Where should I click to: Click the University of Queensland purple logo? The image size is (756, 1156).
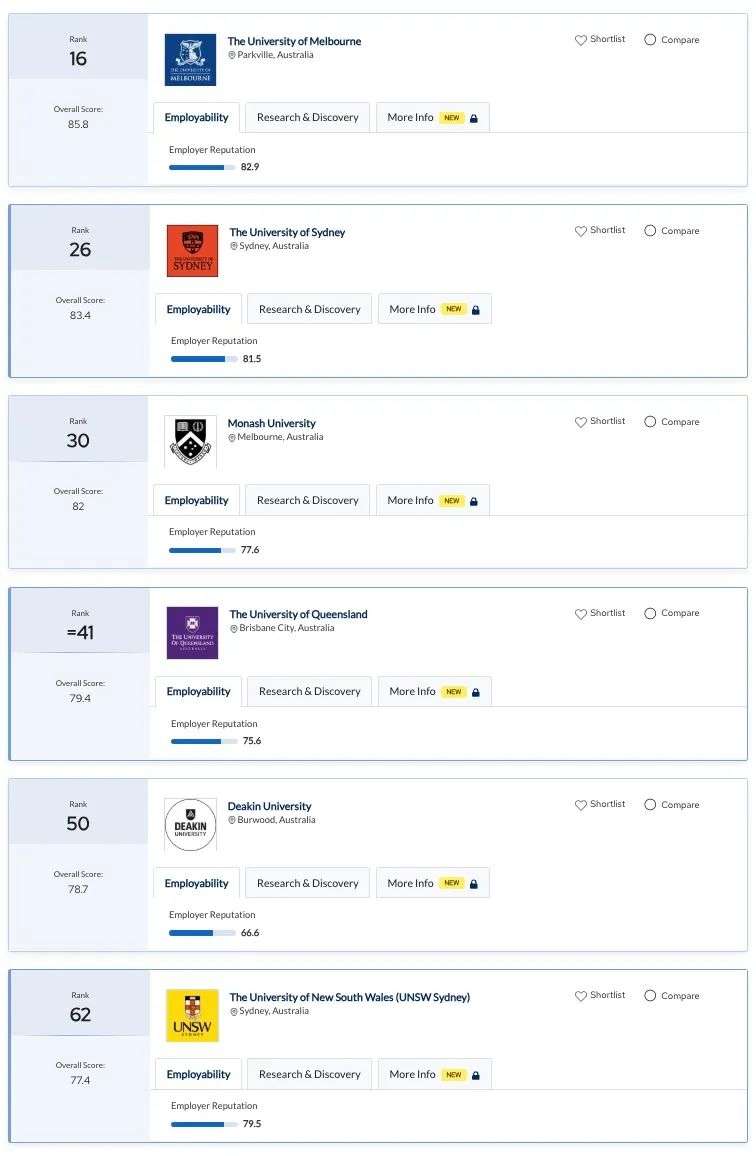pos(193,633)
